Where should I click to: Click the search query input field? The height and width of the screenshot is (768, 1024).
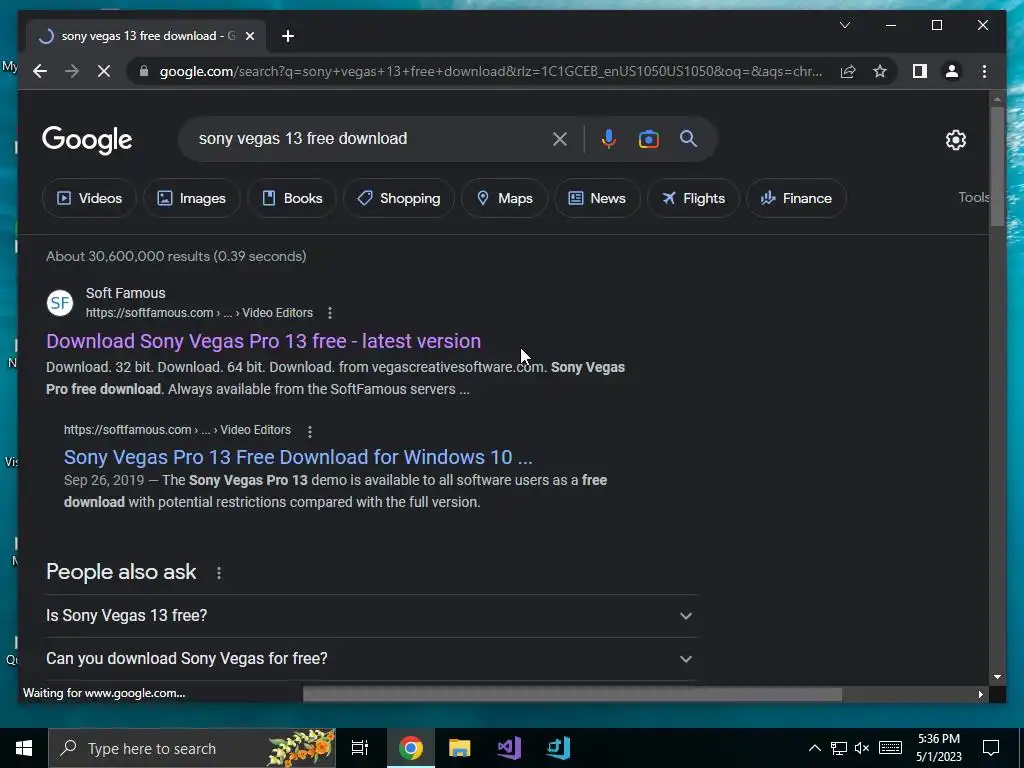369,138
